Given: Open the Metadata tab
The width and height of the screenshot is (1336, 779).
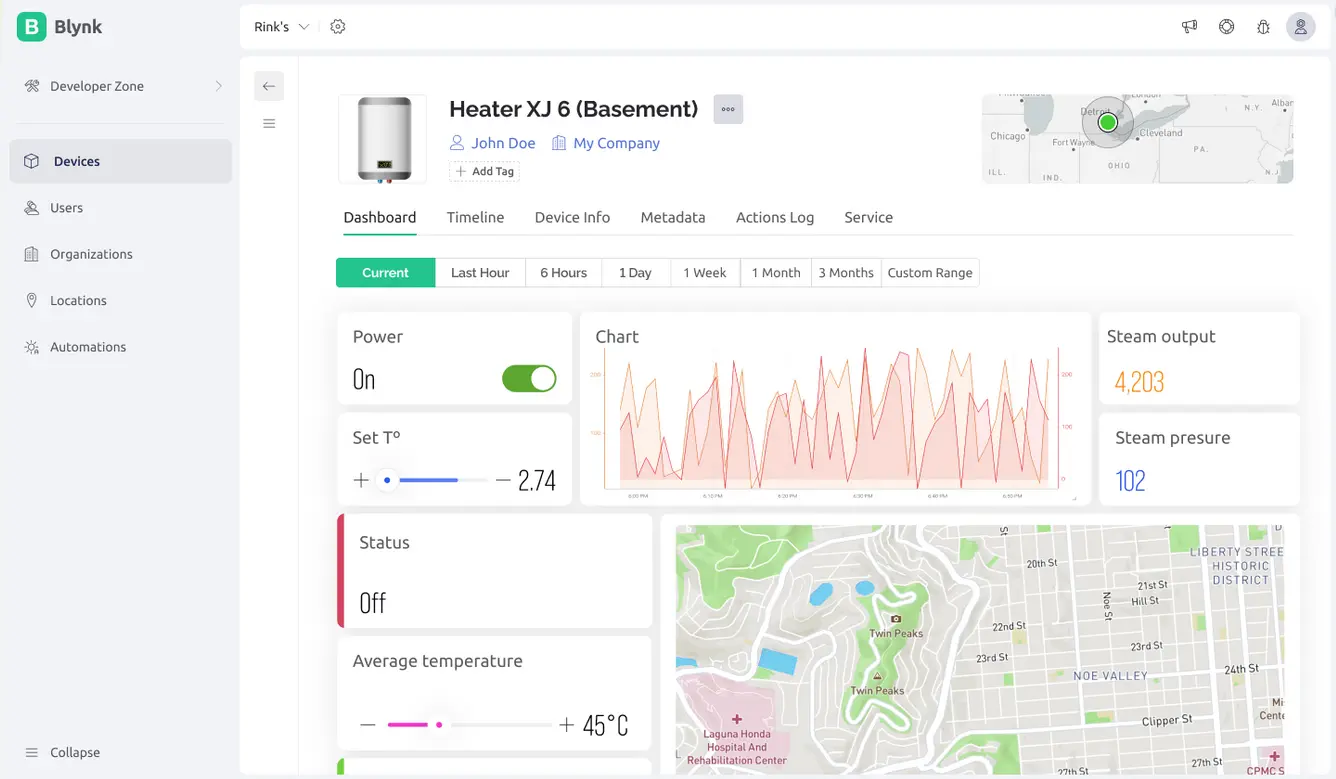Looking at the screenshot, I should [x=672, y=217].
